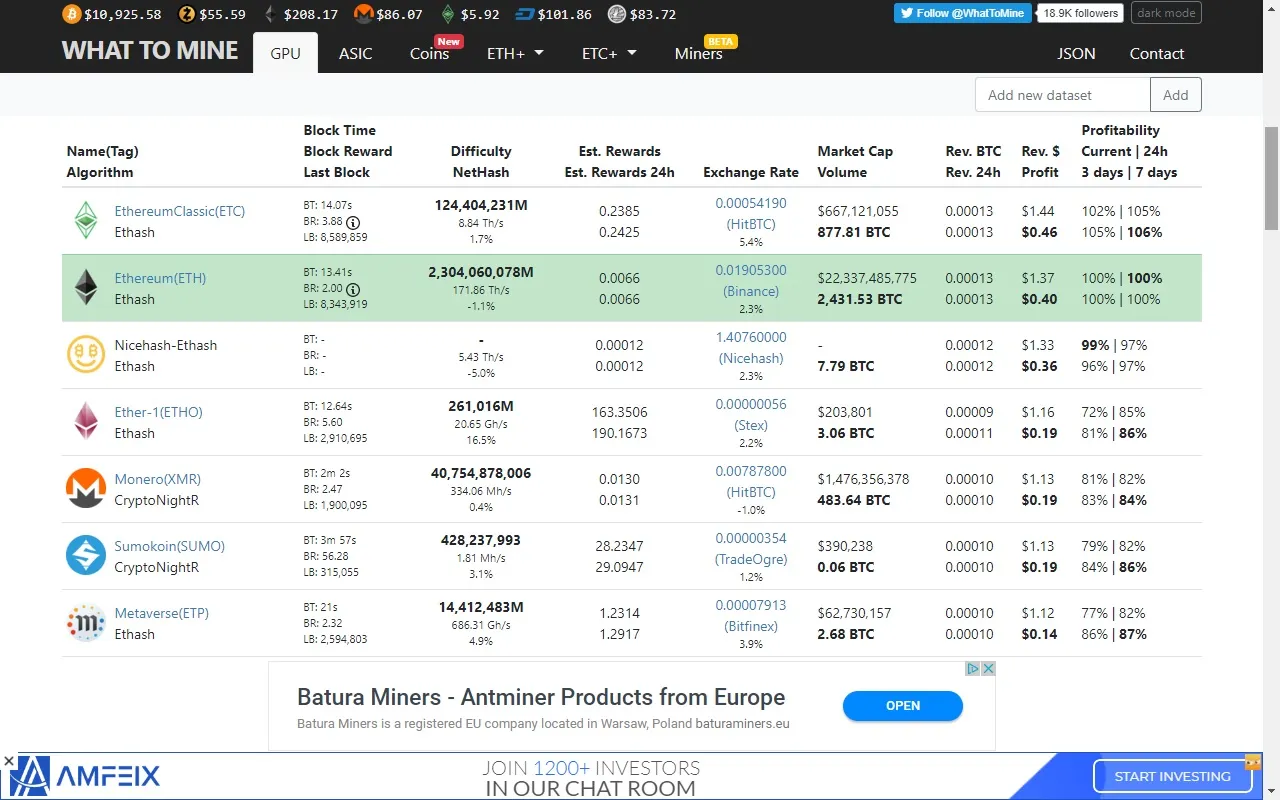Switch to the ASIC tab
This screenshot has height=800, width=1280.
click(x=355, y=53)
